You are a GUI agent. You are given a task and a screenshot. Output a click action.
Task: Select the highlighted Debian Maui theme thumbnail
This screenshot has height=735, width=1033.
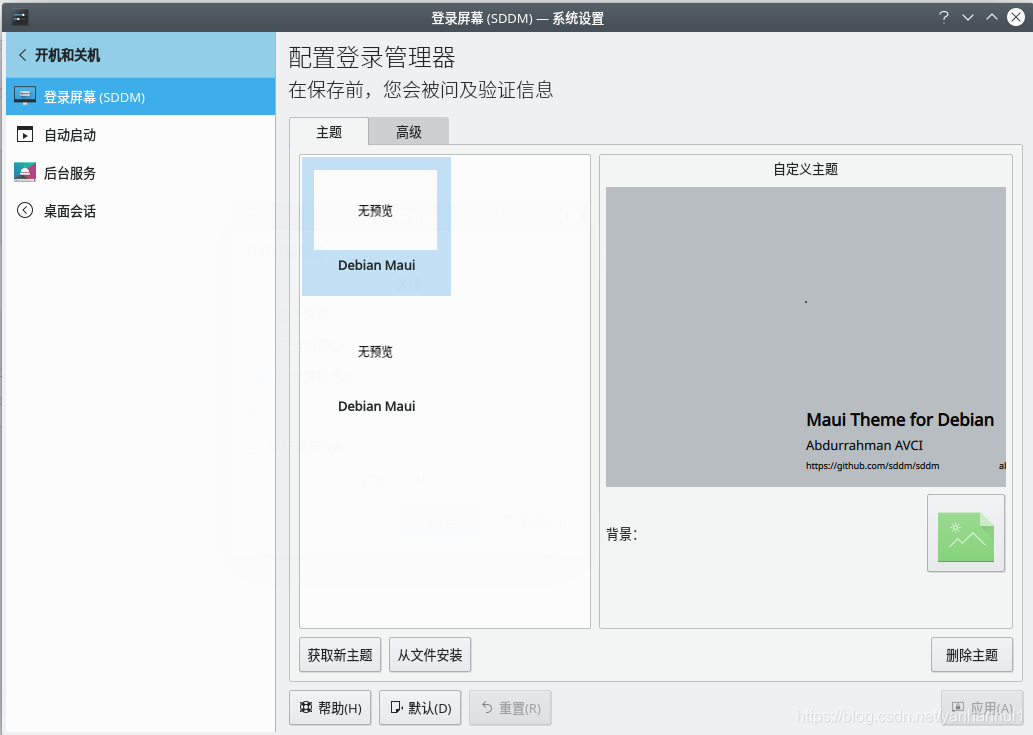(x=376, y=226)
